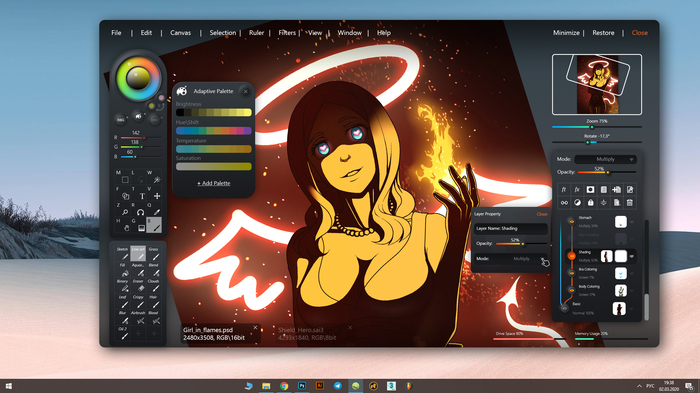700x393 pixels.
Task: Open the Filters menu
Action: (287, 33)
